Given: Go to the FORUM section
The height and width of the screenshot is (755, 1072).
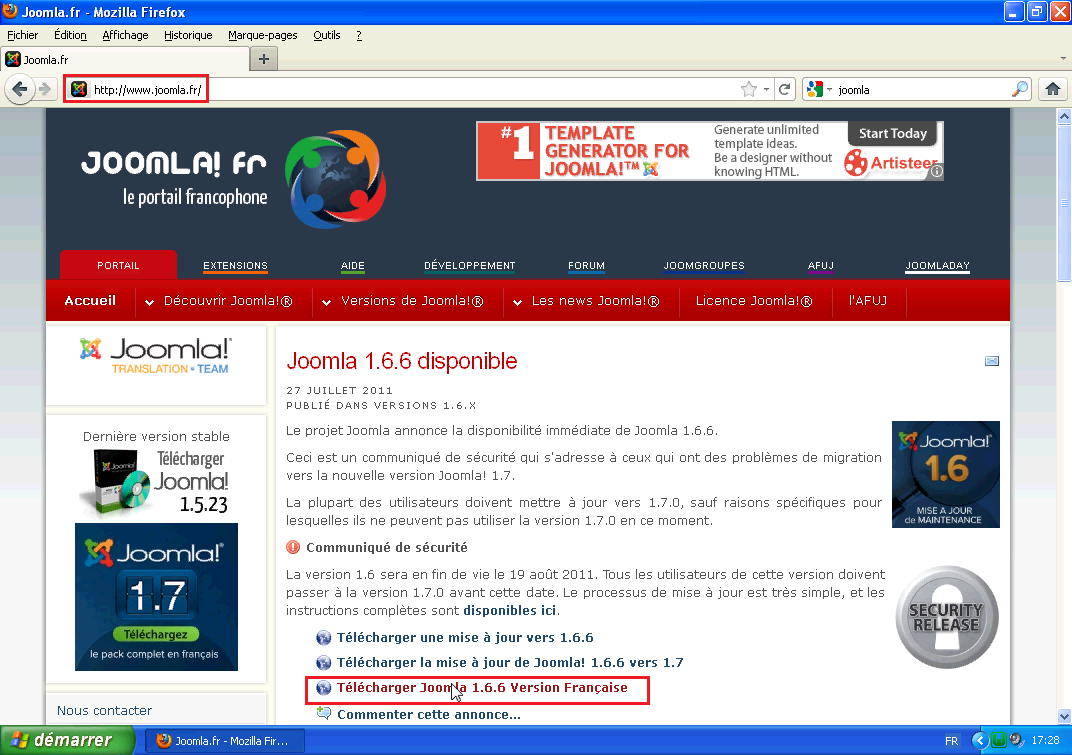Looking at the screenshot, I should pos(587,265).
